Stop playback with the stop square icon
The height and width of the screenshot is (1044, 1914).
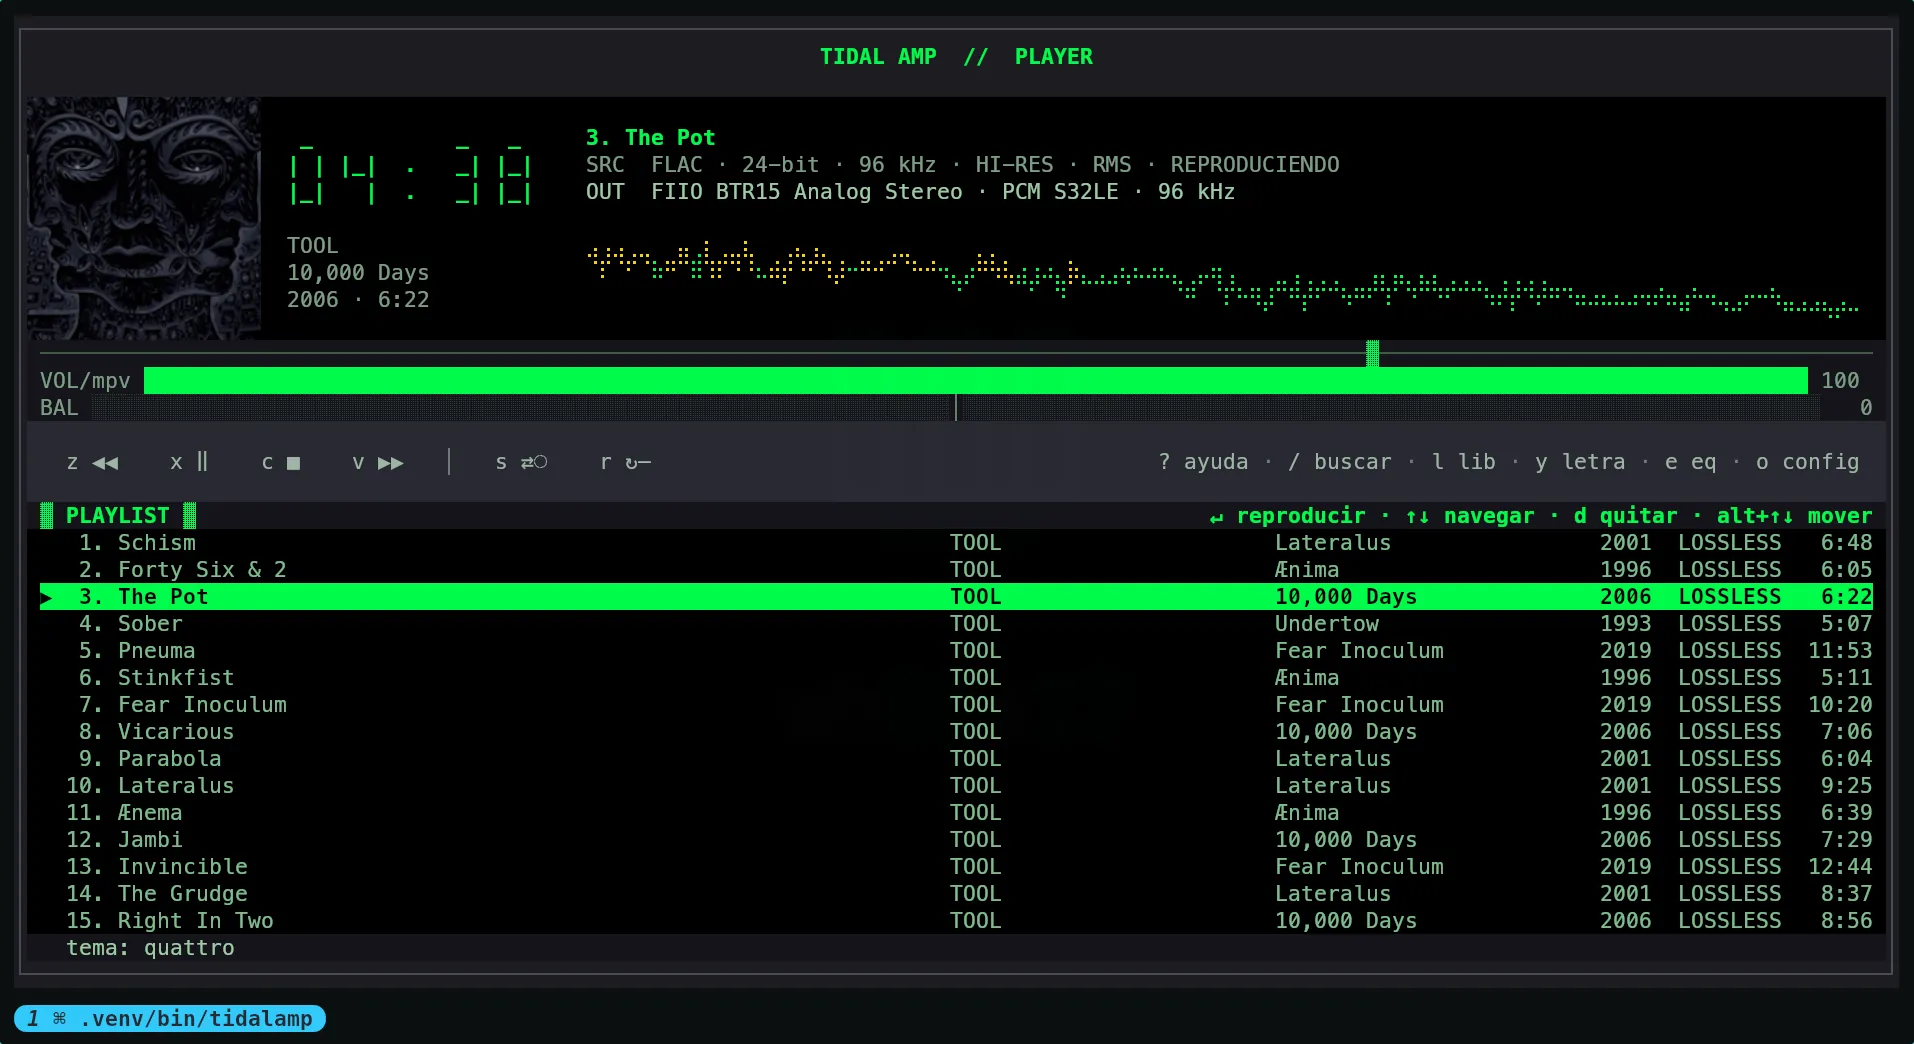pos(293,462)
